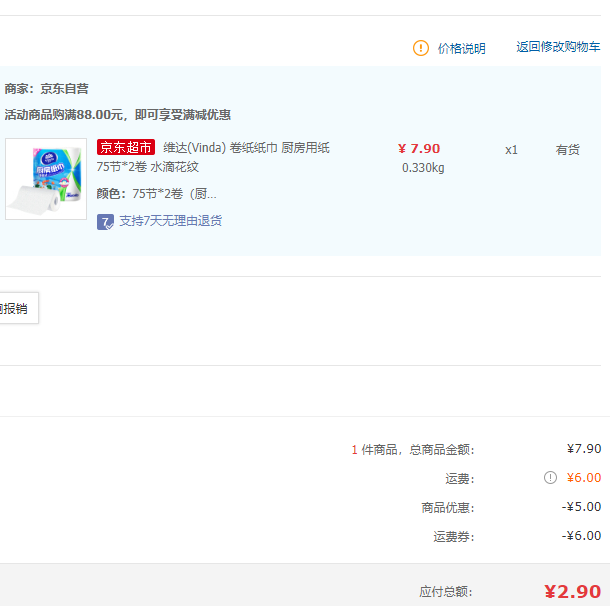
Task: Click the 总商品金额 label
Action: (442, 450)
